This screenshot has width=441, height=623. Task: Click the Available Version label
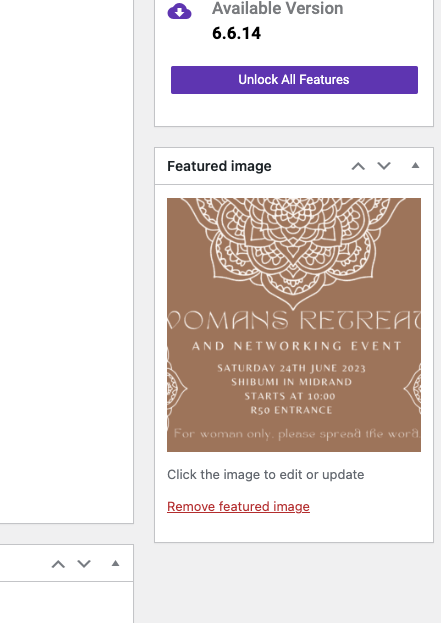[x=277, y=8]
